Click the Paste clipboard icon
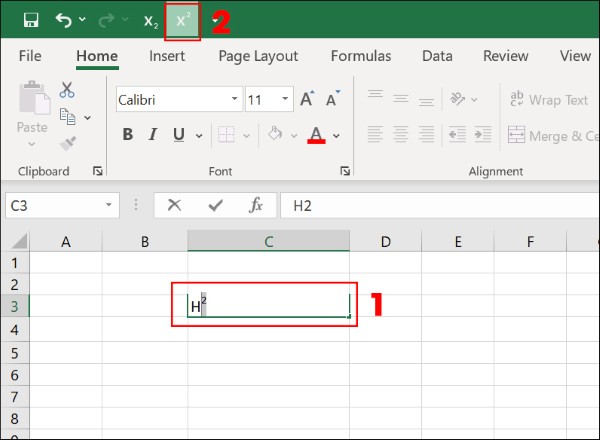This screenshot has width=600, height=440. click(34, 98)
